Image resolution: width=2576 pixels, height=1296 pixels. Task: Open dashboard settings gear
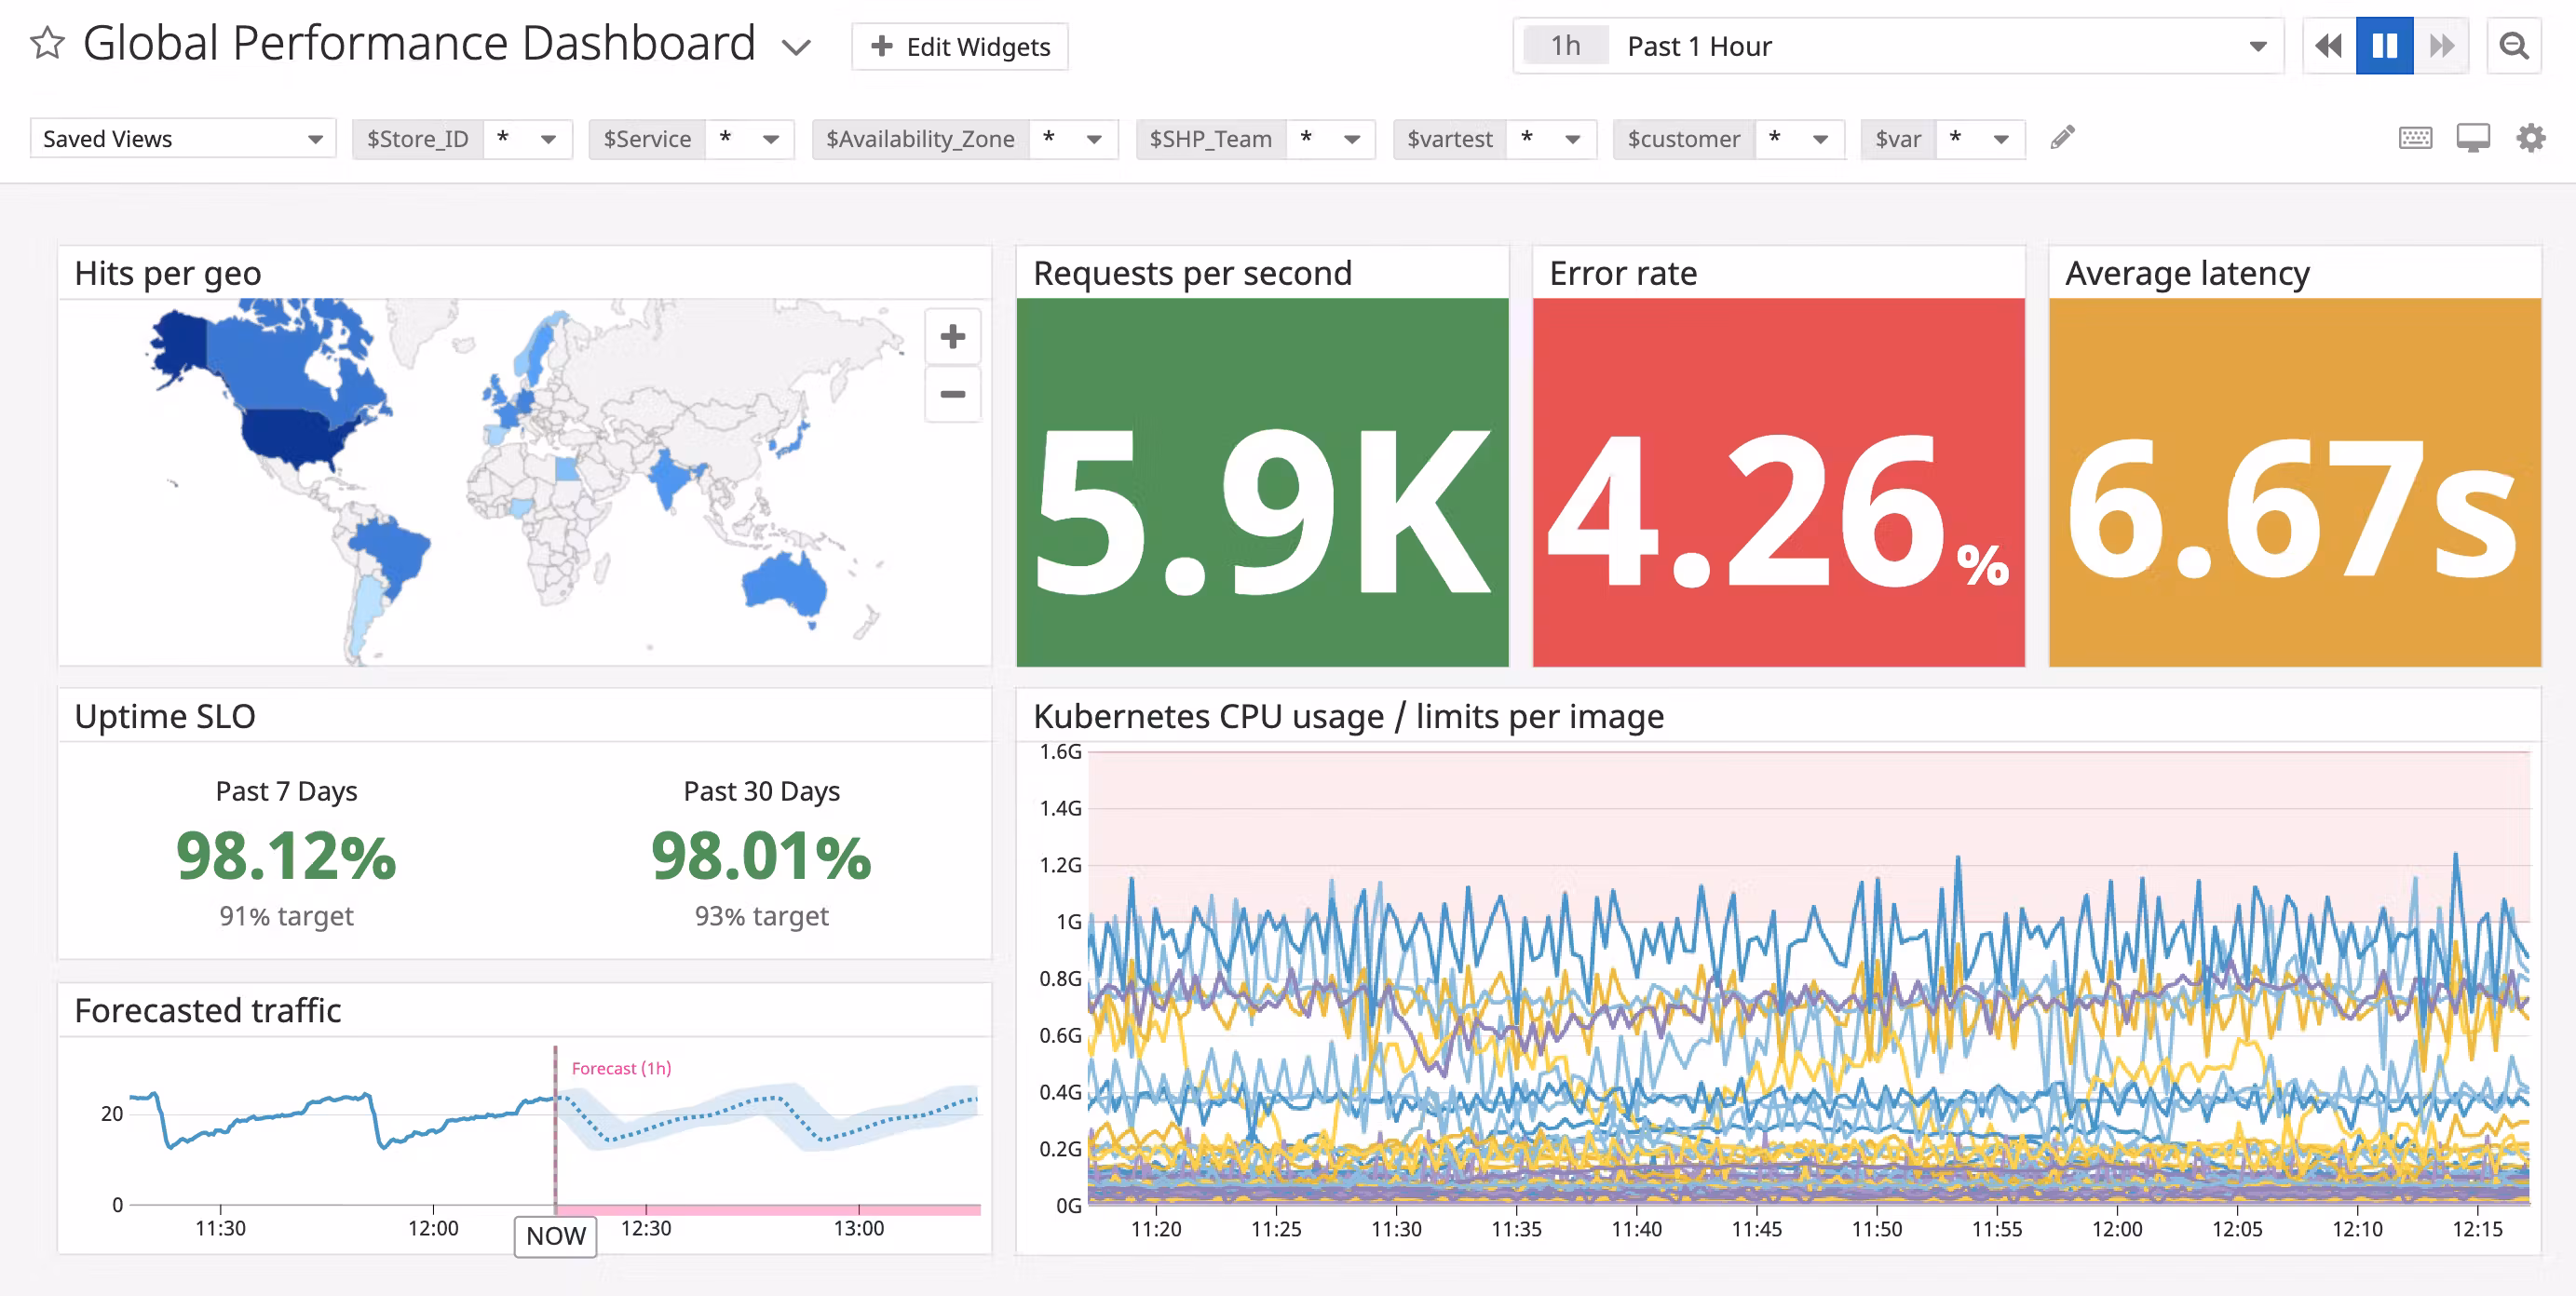(x=2532, y=138)
